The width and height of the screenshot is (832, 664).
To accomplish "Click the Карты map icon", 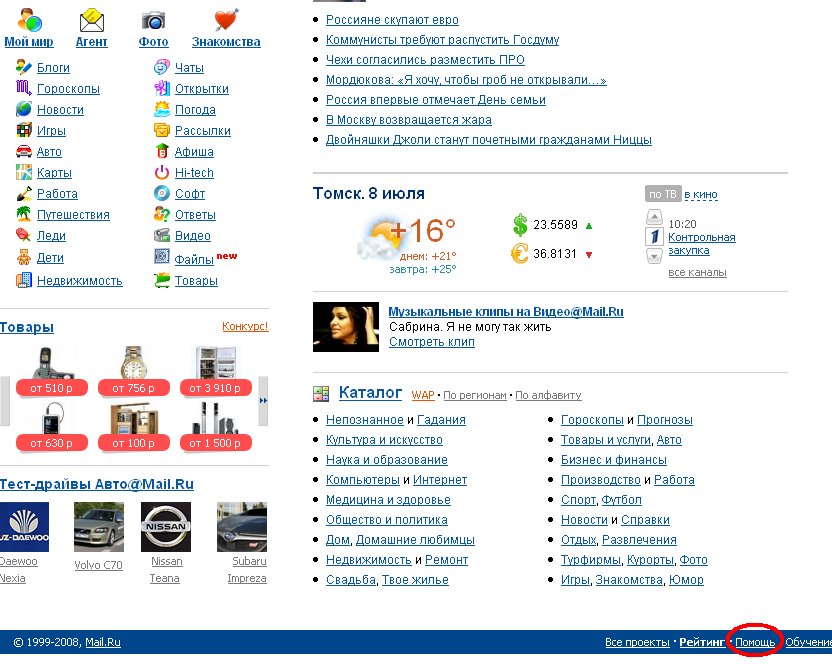I will point(24,173).
